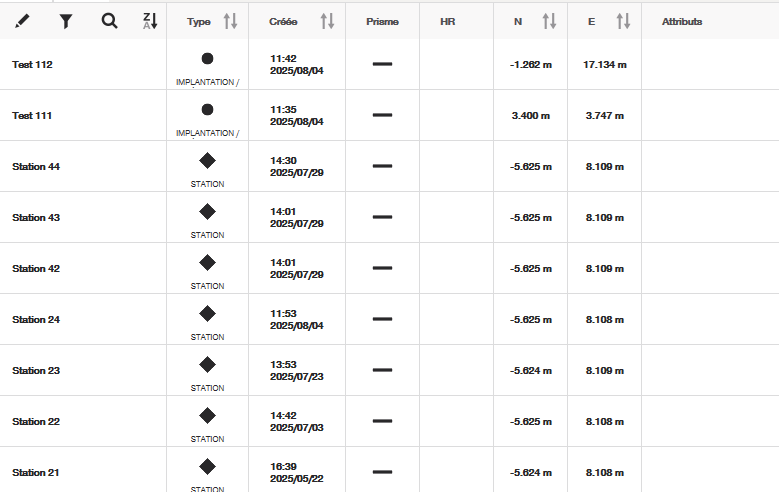Select the Station 22 row name
This screenshot has width=779, height=492.
pos(36,422)
